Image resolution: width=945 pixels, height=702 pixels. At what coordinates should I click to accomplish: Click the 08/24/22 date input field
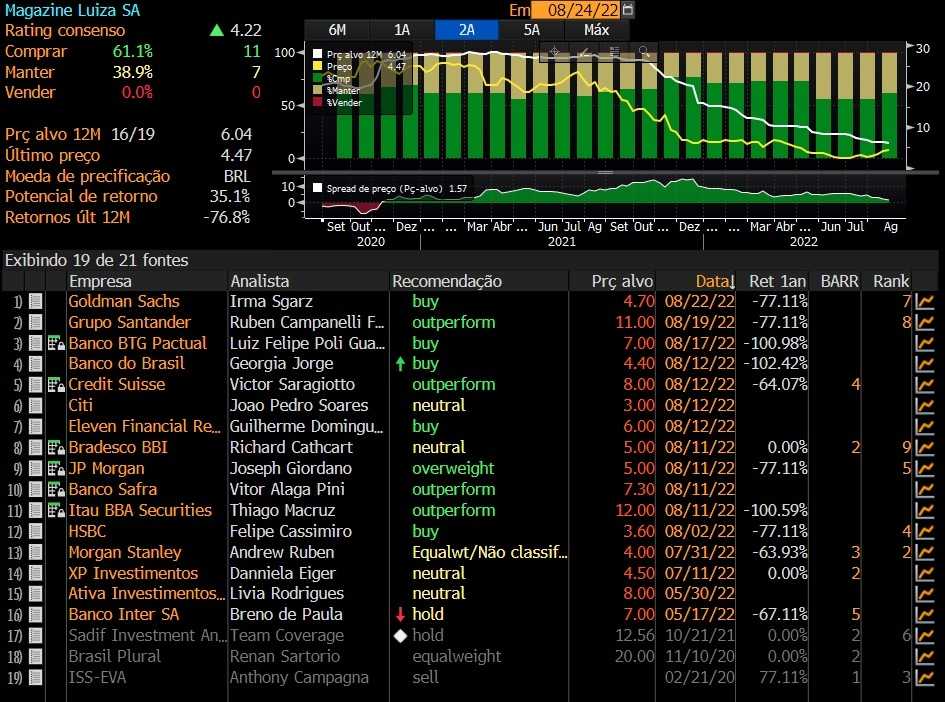tap(577, 10)
